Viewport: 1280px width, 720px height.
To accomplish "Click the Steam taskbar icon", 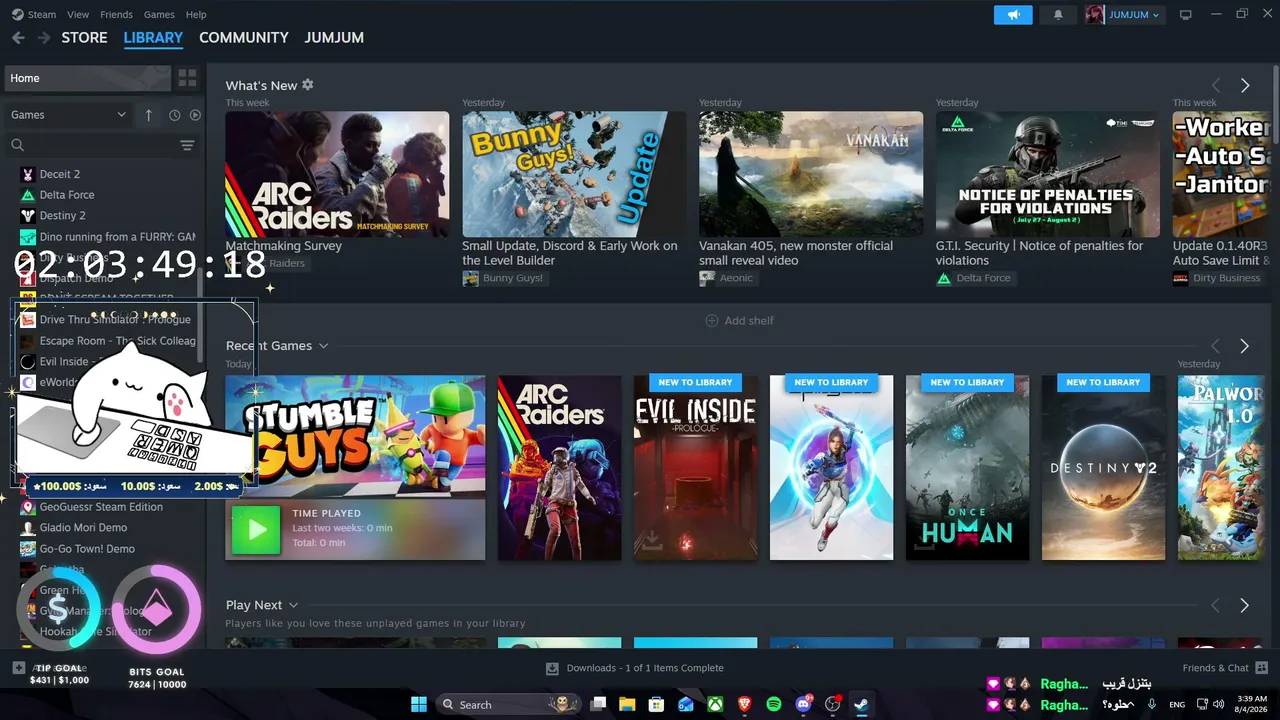I will pyautogui.click(x=861, y=704).
